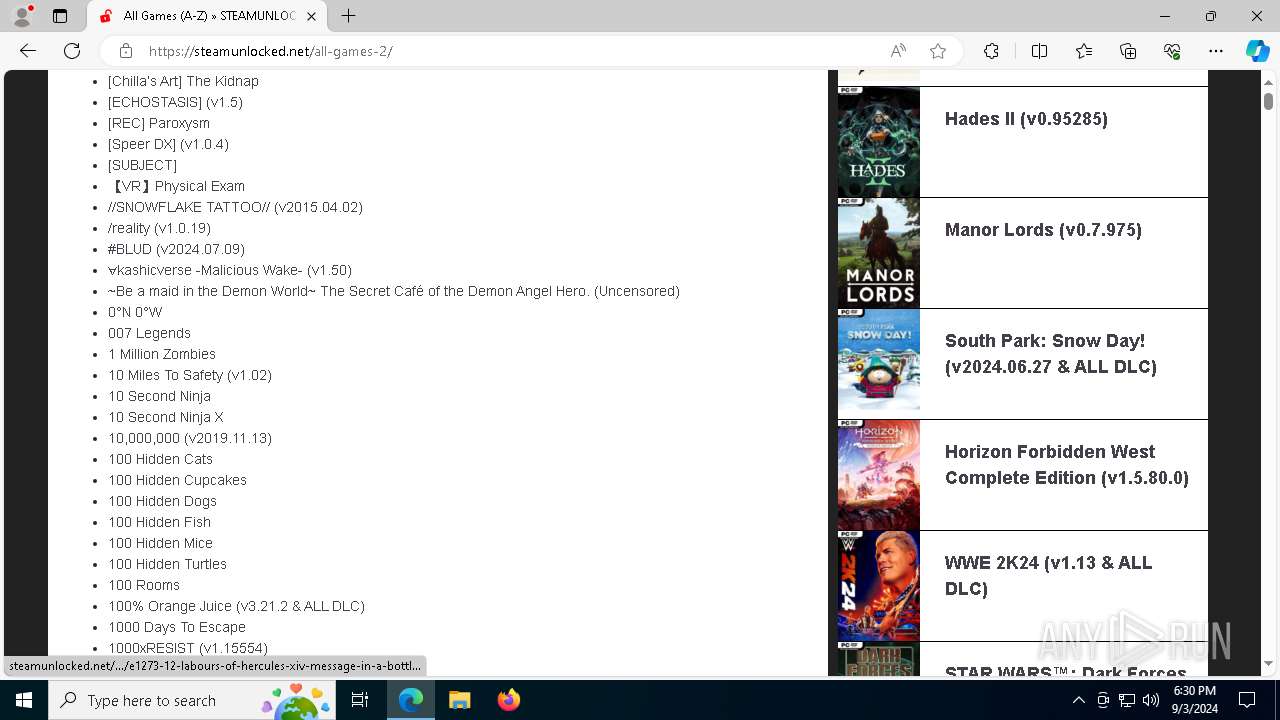View site information lock icon
The height and width of the screenshot is (720, 1280).
click(x=126, y=51)
